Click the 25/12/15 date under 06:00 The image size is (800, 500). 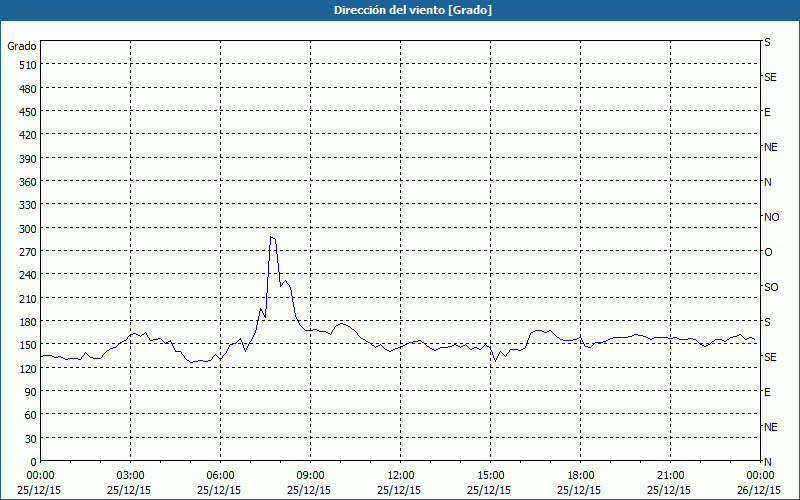pyautogui.click(x=219, y=490)
